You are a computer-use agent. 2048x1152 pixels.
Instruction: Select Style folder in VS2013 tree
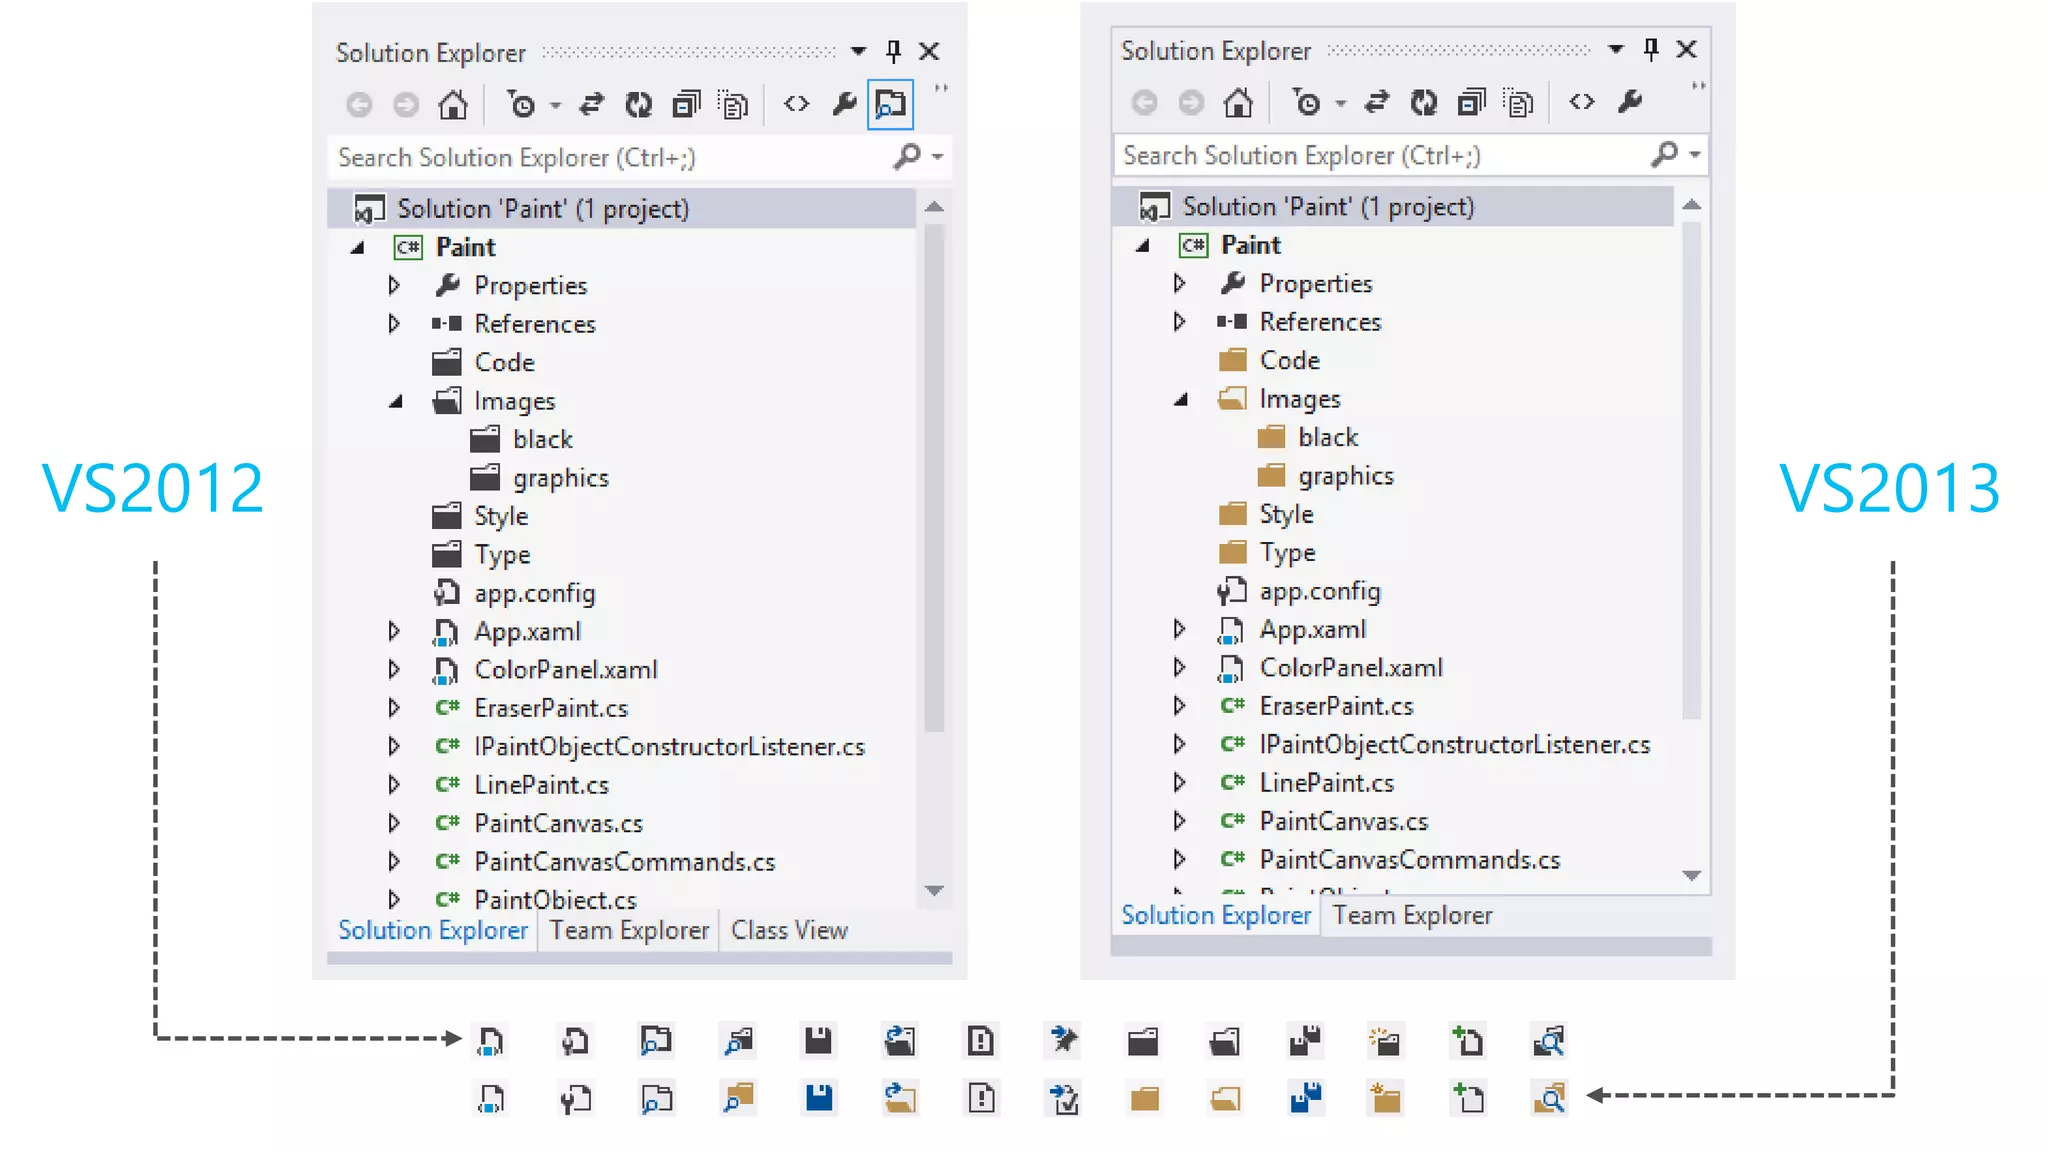[1266, 514]
